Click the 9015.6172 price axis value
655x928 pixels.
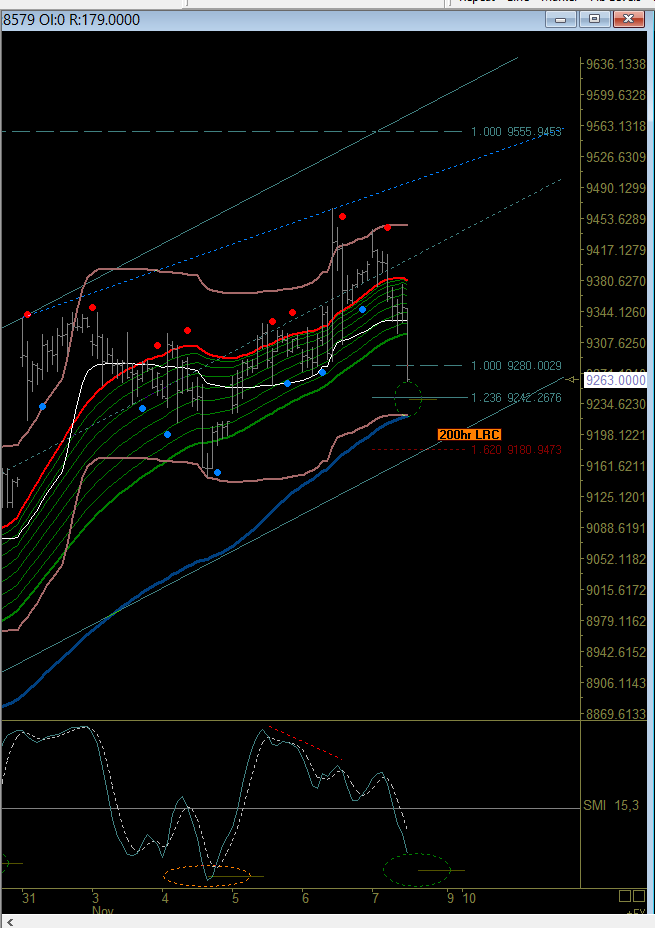615,590
